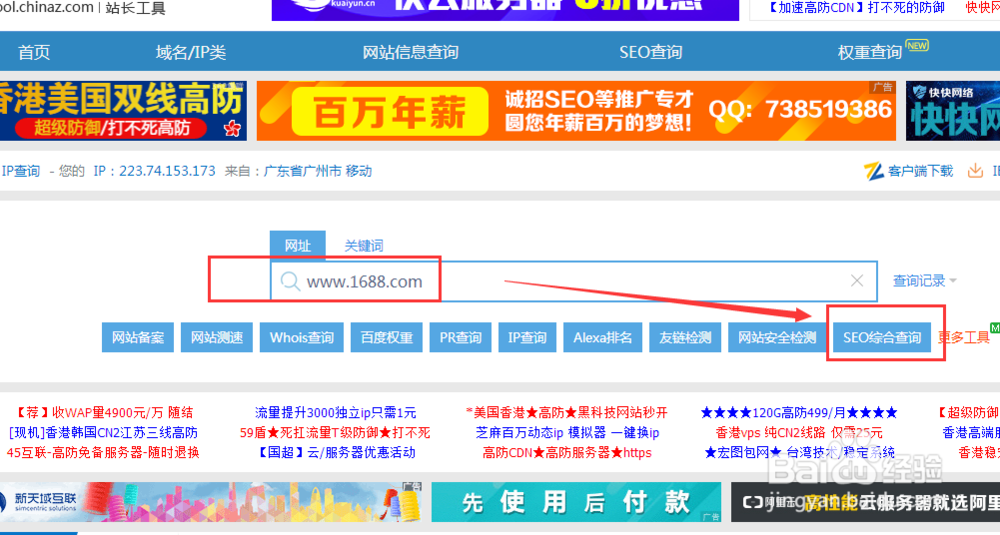Image resolution: width=1000 pixels, height=535 pixels.
Task: Click the 流量提升3000独立ip只需1元 link
Action: (x=335, y=413)
